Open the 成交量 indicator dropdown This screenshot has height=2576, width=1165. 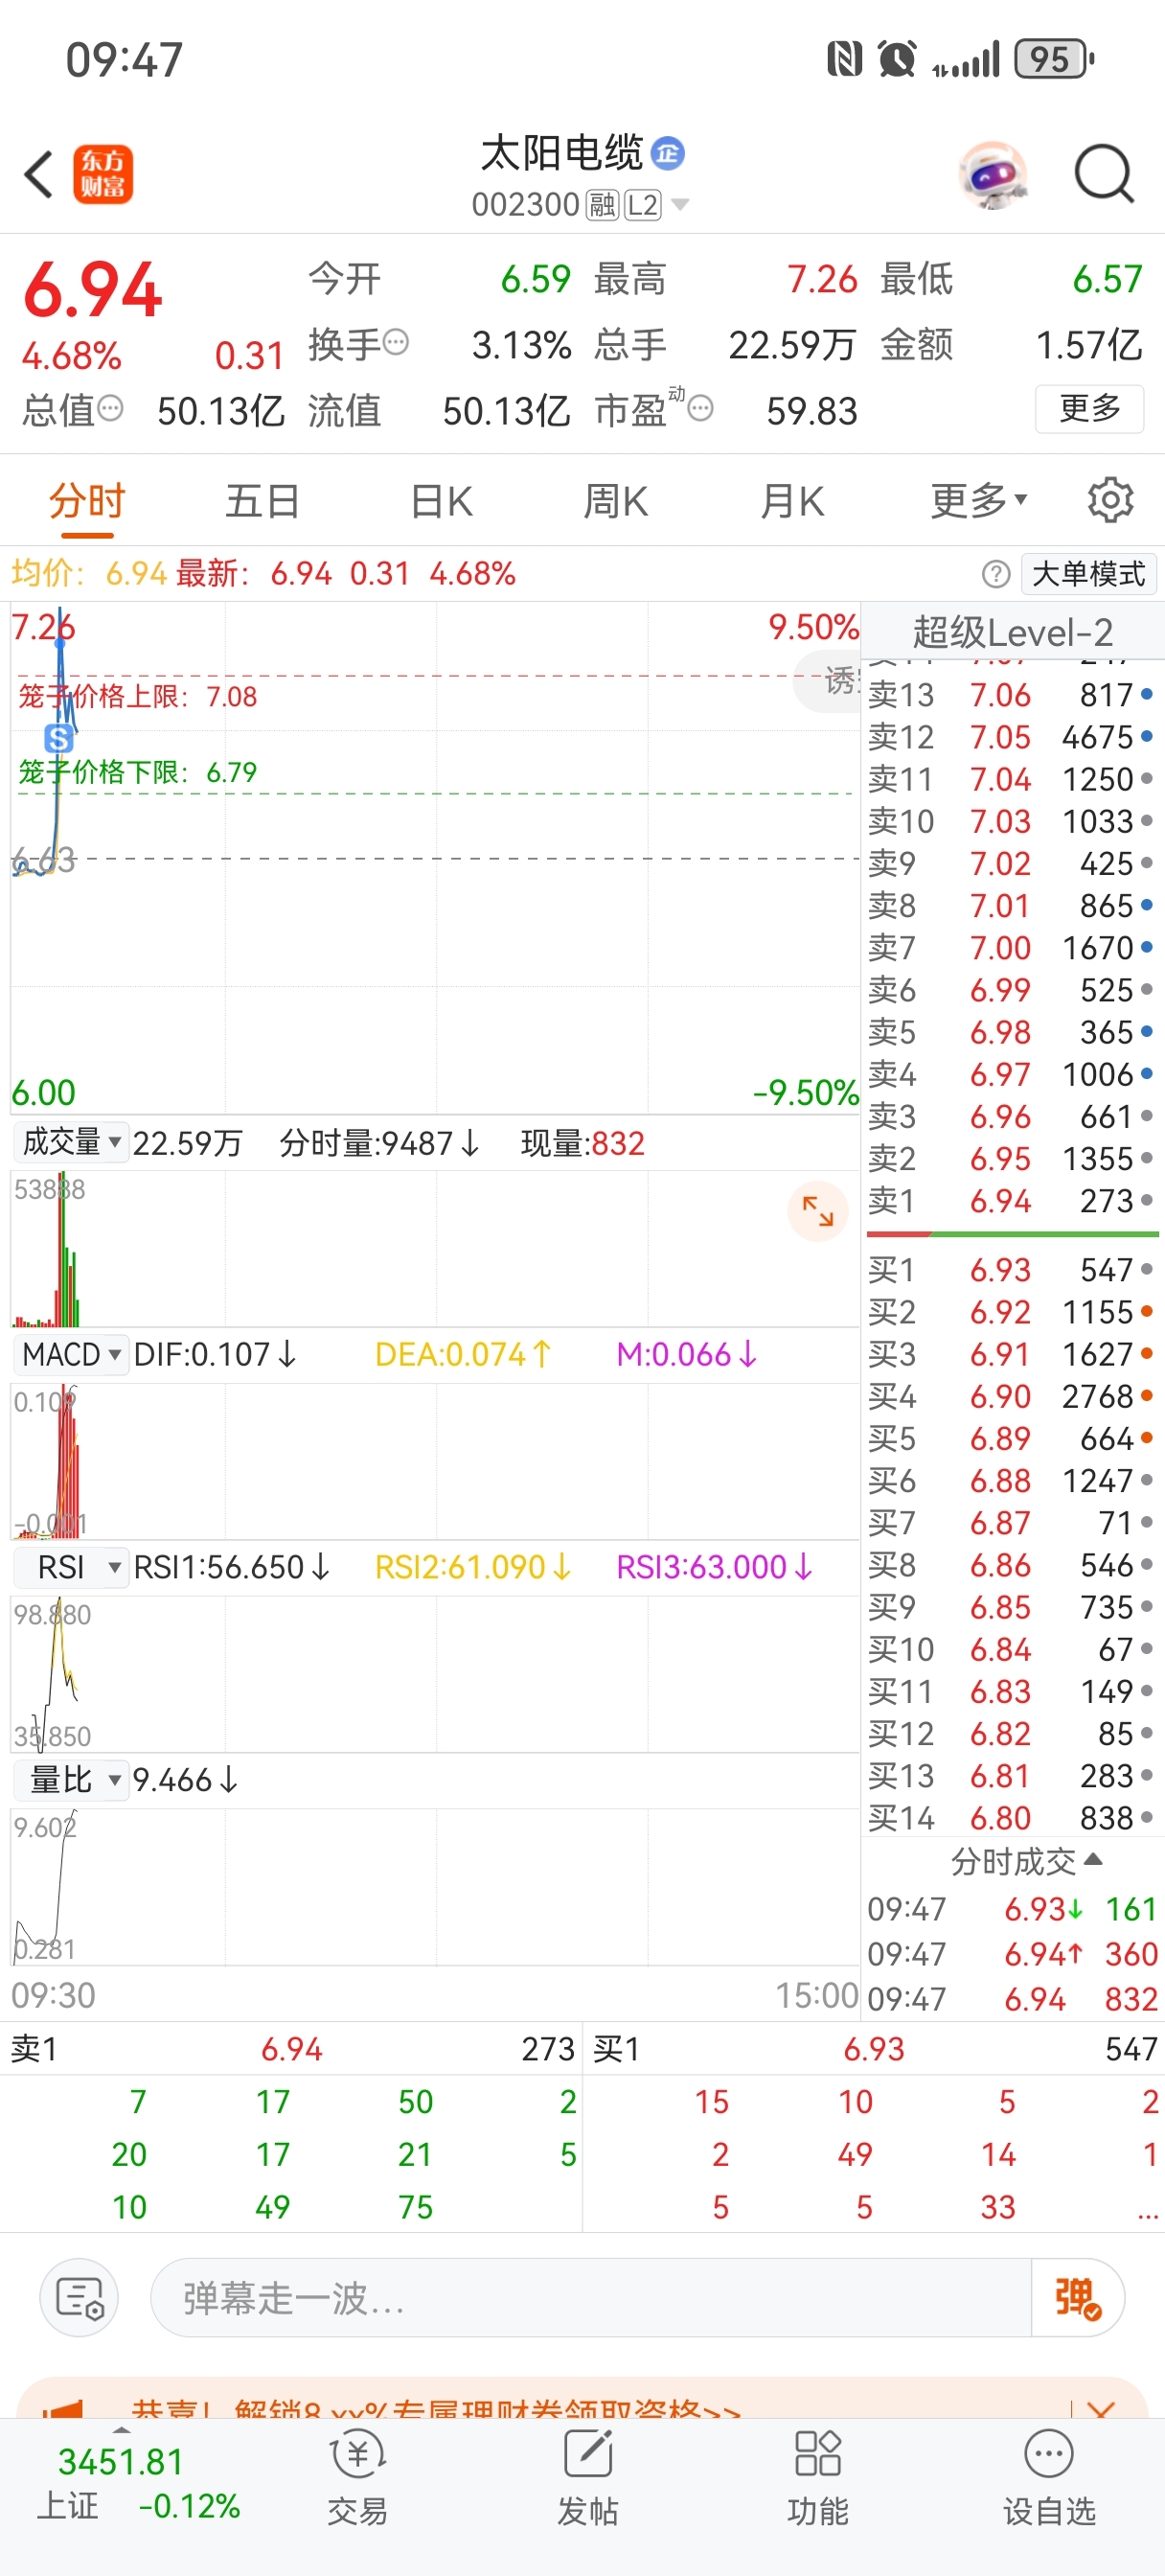[72, 1141]
